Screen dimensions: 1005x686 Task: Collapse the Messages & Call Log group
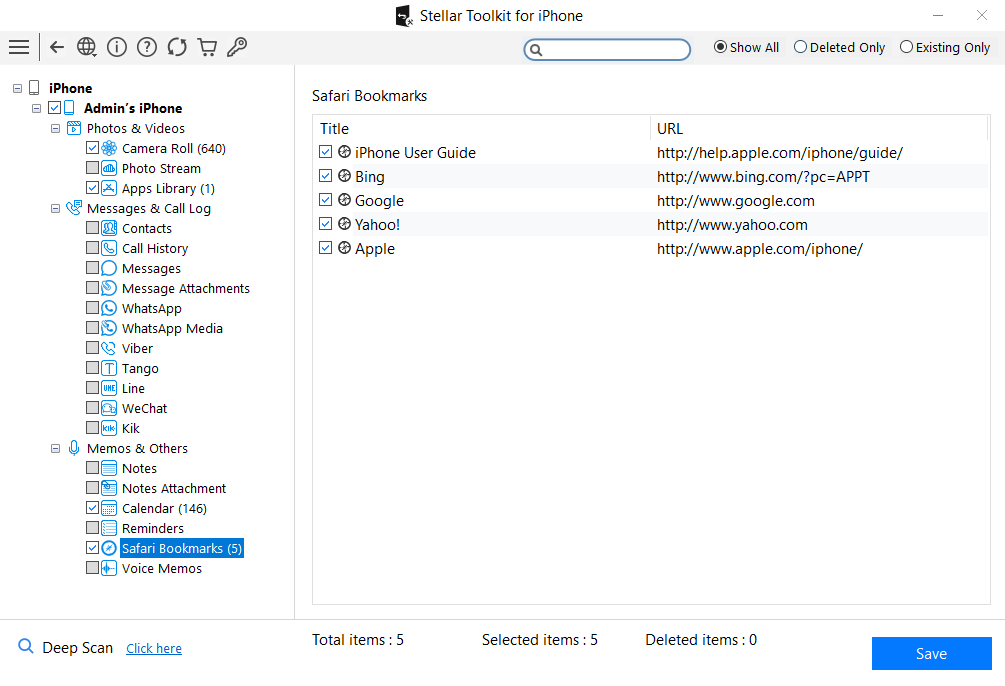tap(56, 208)
